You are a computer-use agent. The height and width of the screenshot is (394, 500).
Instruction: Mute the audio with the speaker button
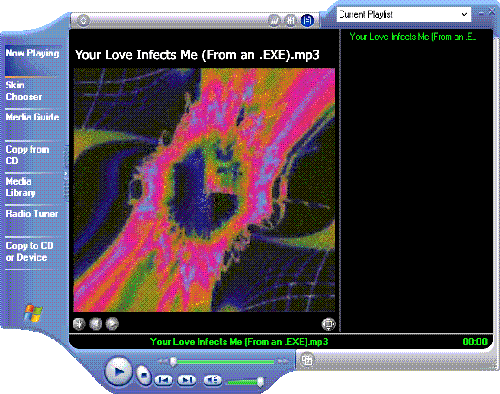(212, 380)
